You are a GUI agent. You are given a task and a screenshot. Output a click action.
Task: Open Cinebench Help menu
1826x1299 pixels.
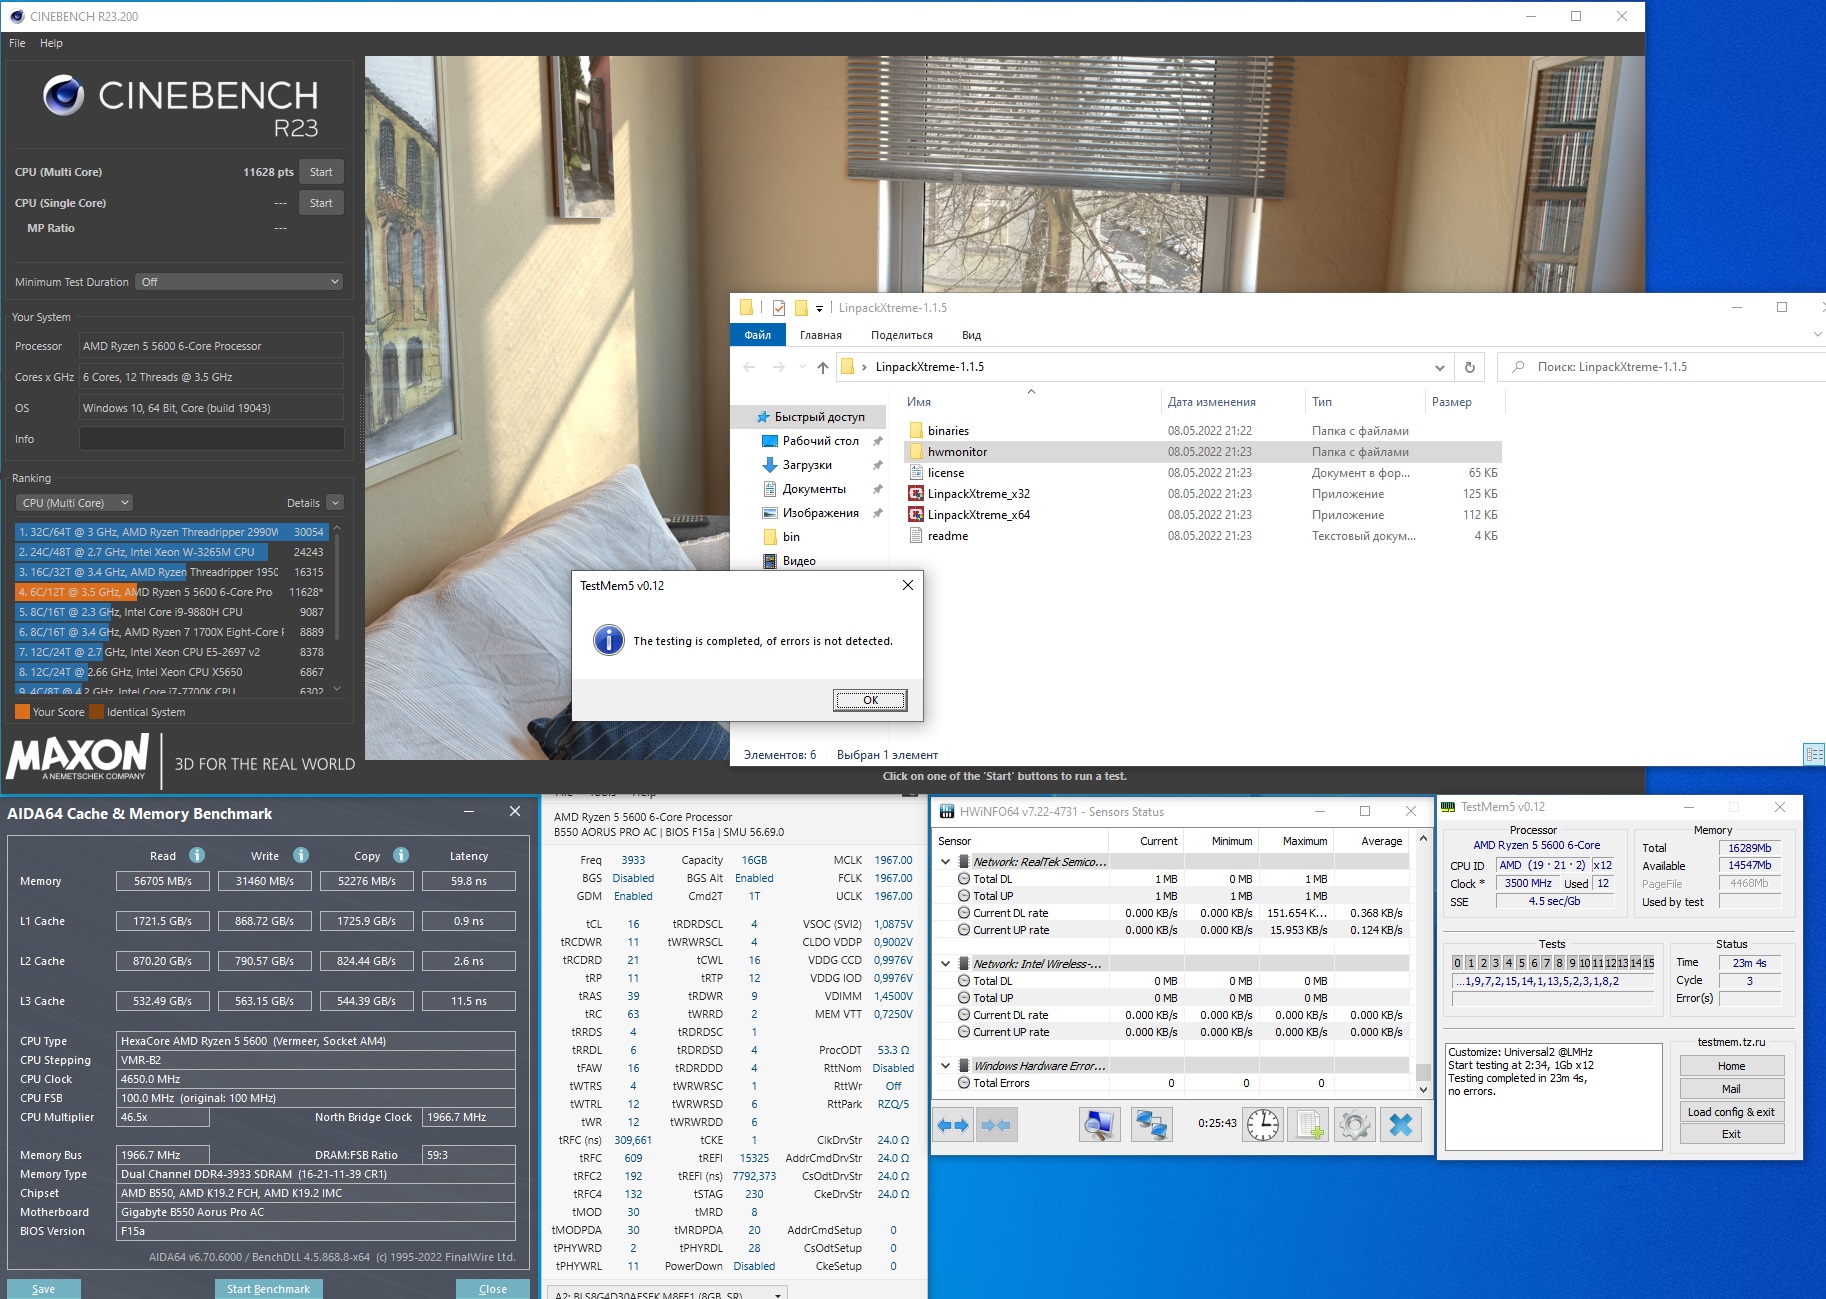(51, 43)
